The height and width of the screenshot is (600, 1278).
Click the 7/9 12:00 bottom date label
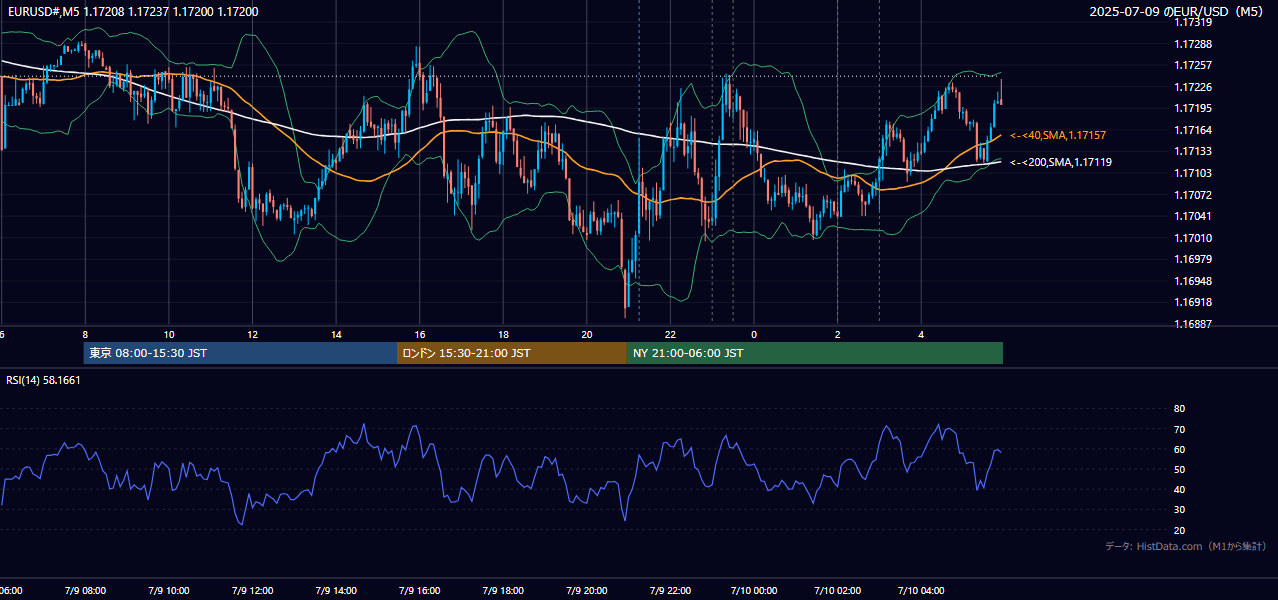click(x=253, y=590)
